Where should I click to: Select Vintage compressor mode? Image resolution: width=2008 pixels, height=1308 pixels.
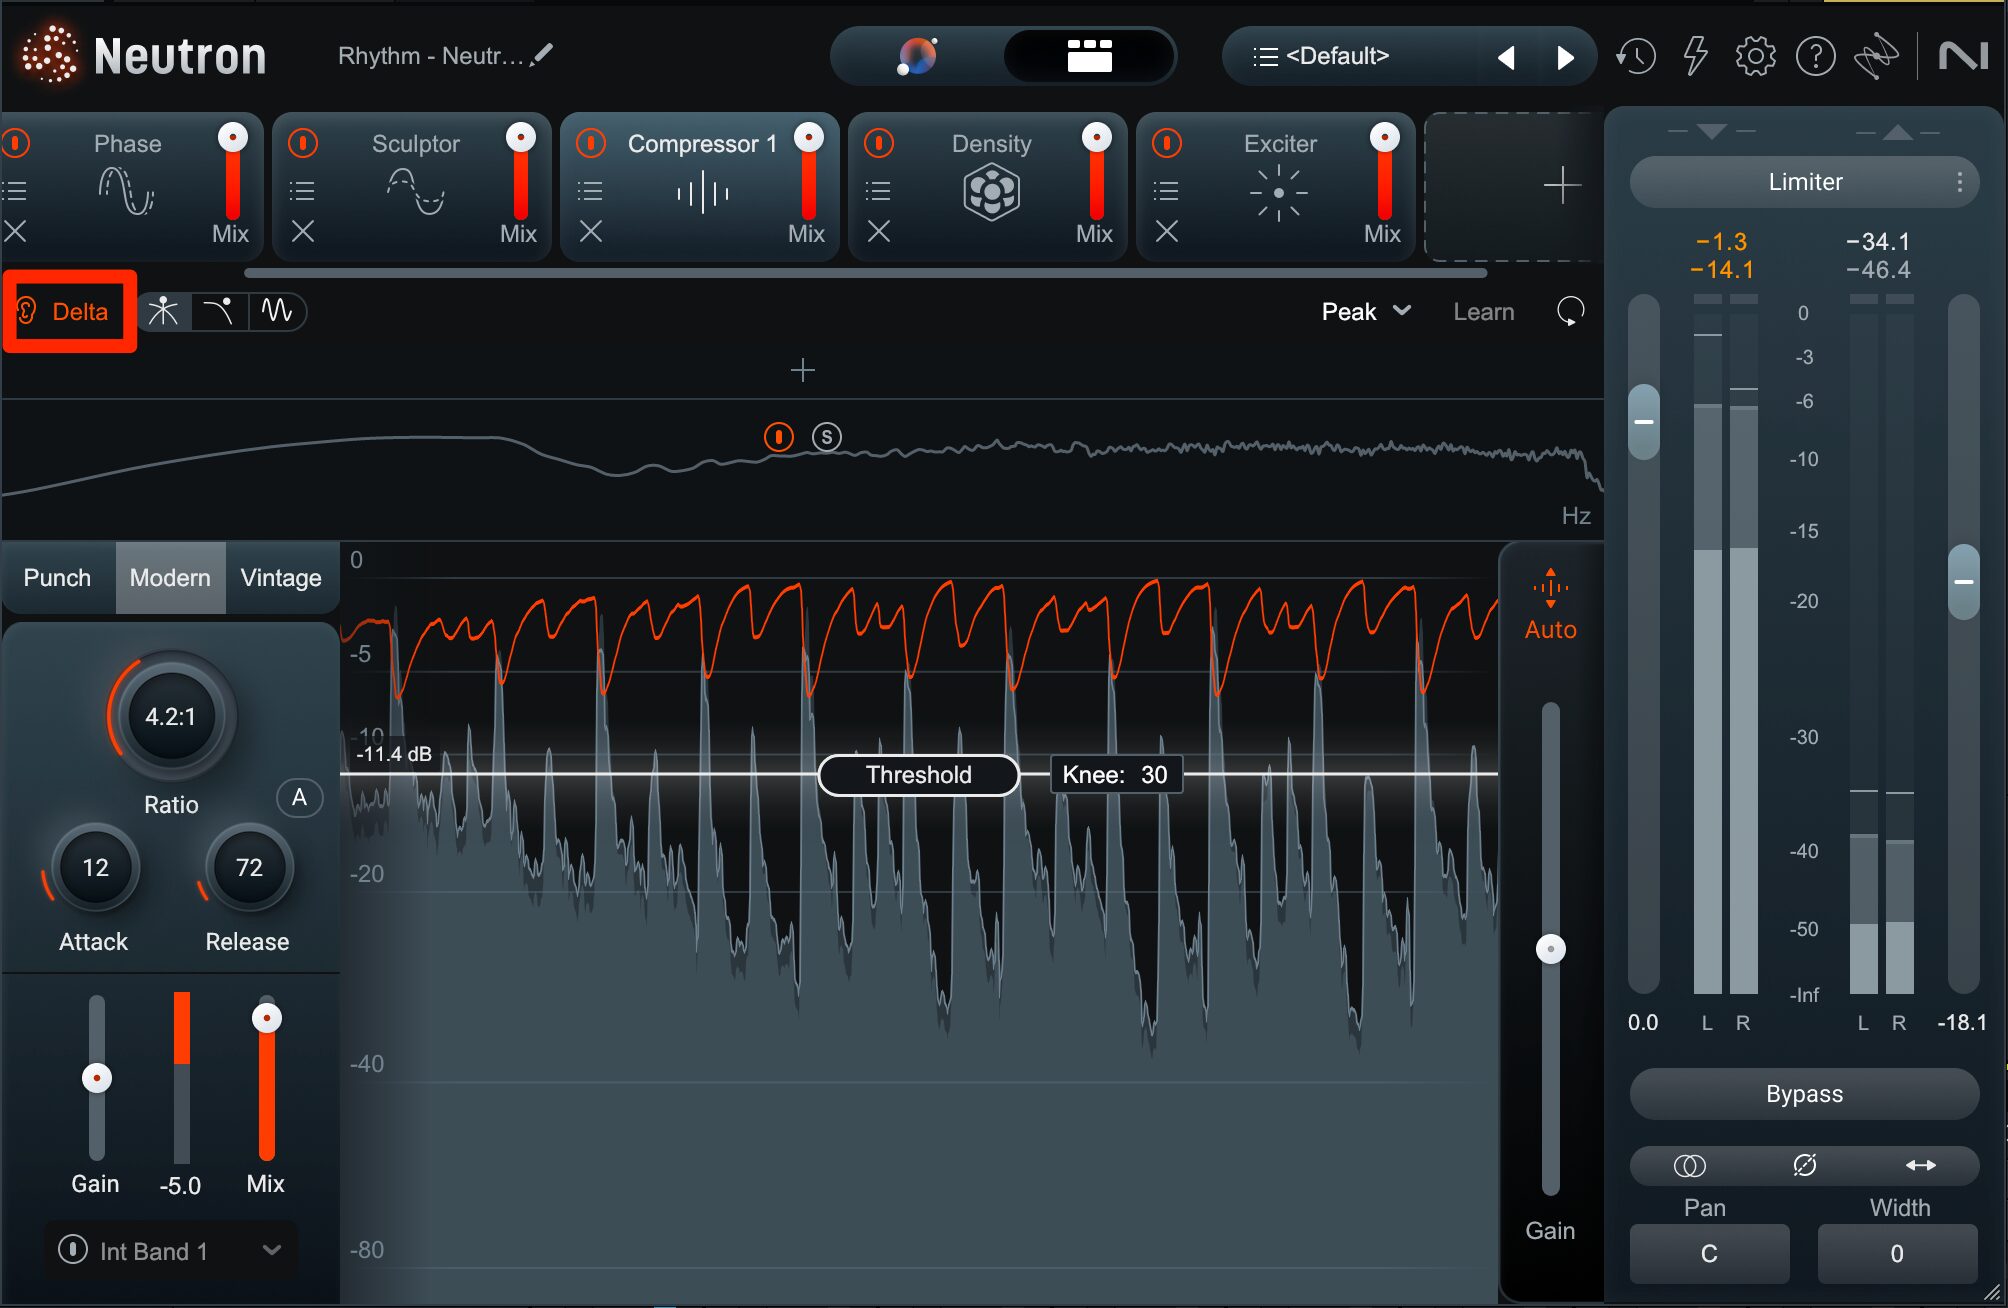pos(281,578)
